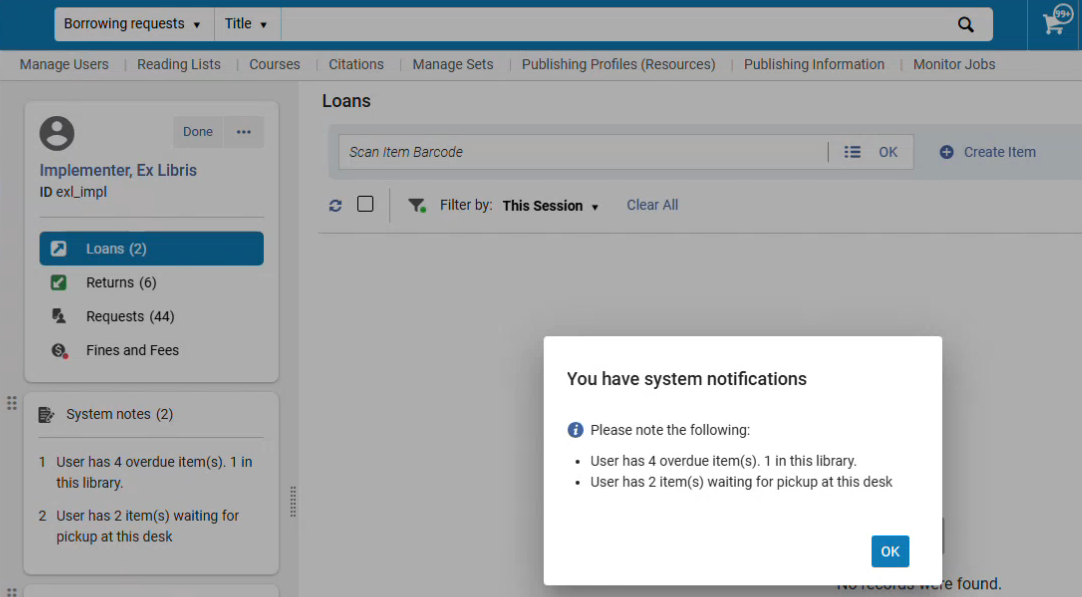The width and height of the screenshot is (1082, 597).
Task: Open Courses menu item
Action: pos(275,64)
